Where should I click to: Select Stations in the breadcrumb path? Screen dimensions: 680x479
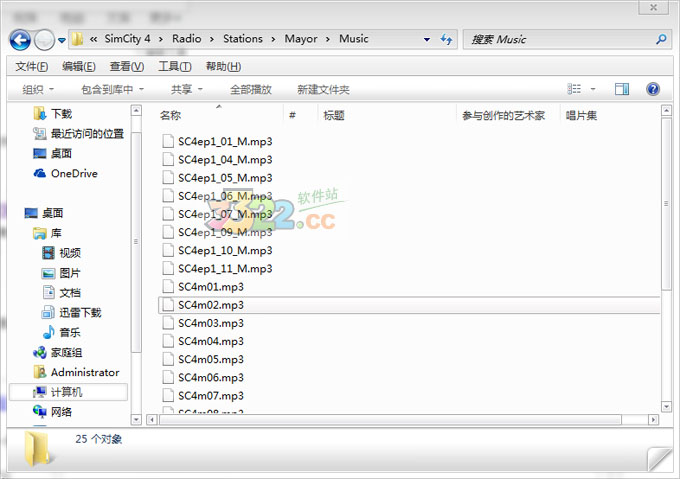(243, 39)
